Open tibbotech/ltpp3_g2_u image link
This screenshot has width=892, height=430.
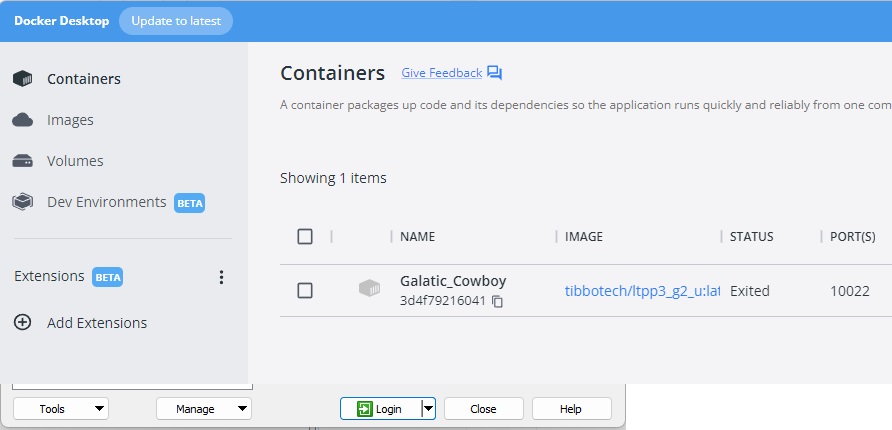click(x=642, y=291)
